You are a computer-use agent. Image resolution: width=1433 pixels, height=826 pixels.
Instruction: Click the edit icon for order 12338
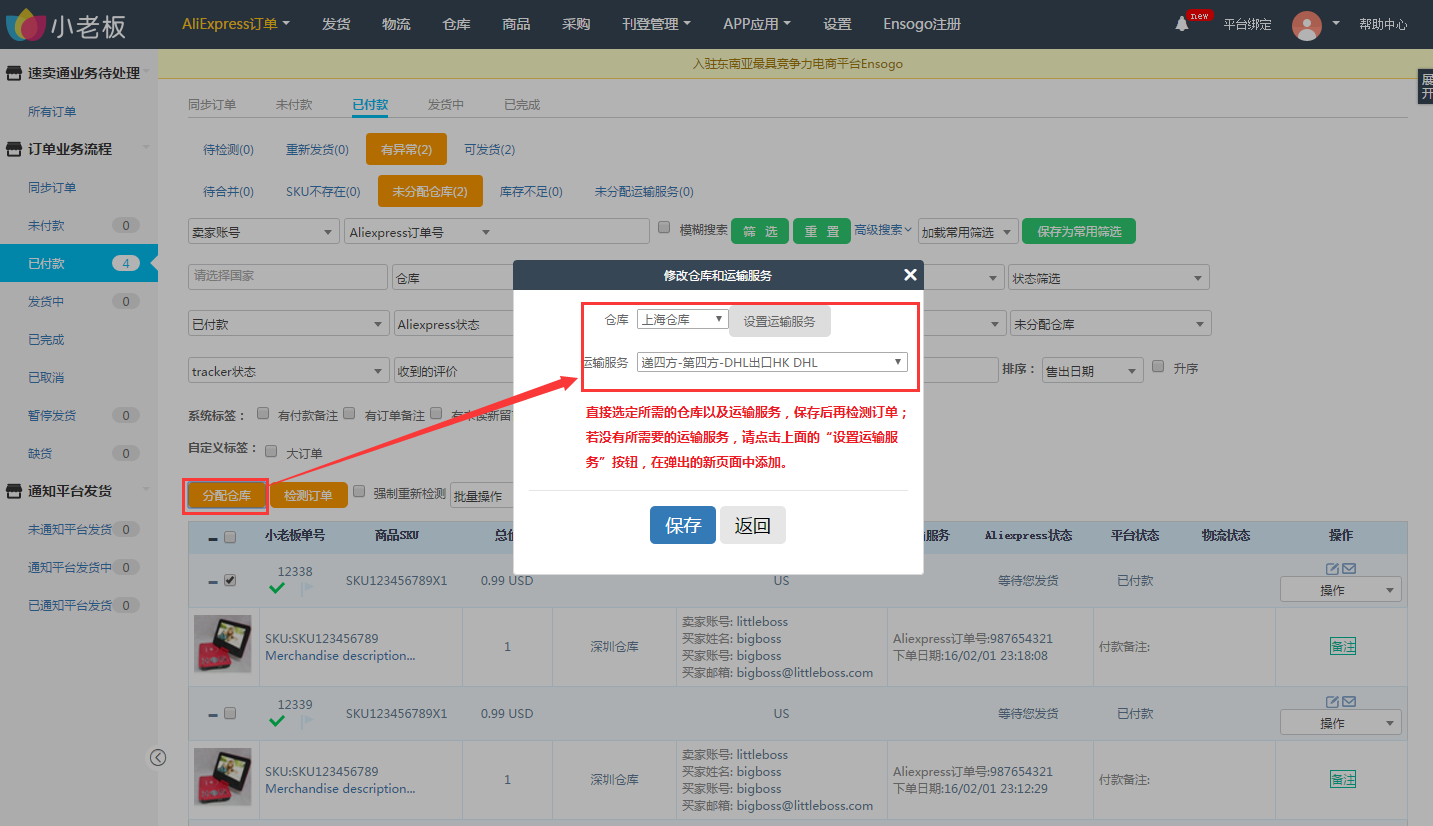click(x=1332, y=569)
